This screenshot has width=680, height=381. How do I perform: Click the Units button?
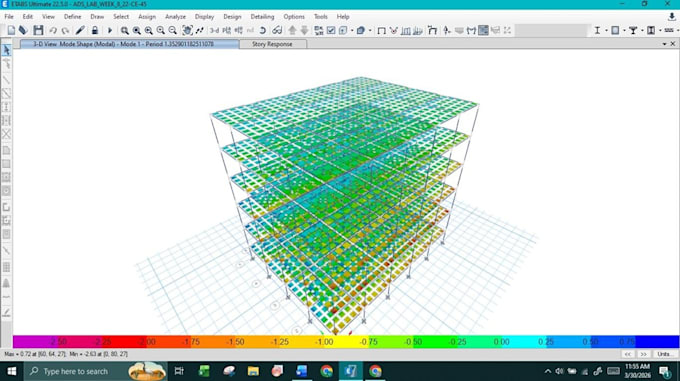tap(665, 354)
